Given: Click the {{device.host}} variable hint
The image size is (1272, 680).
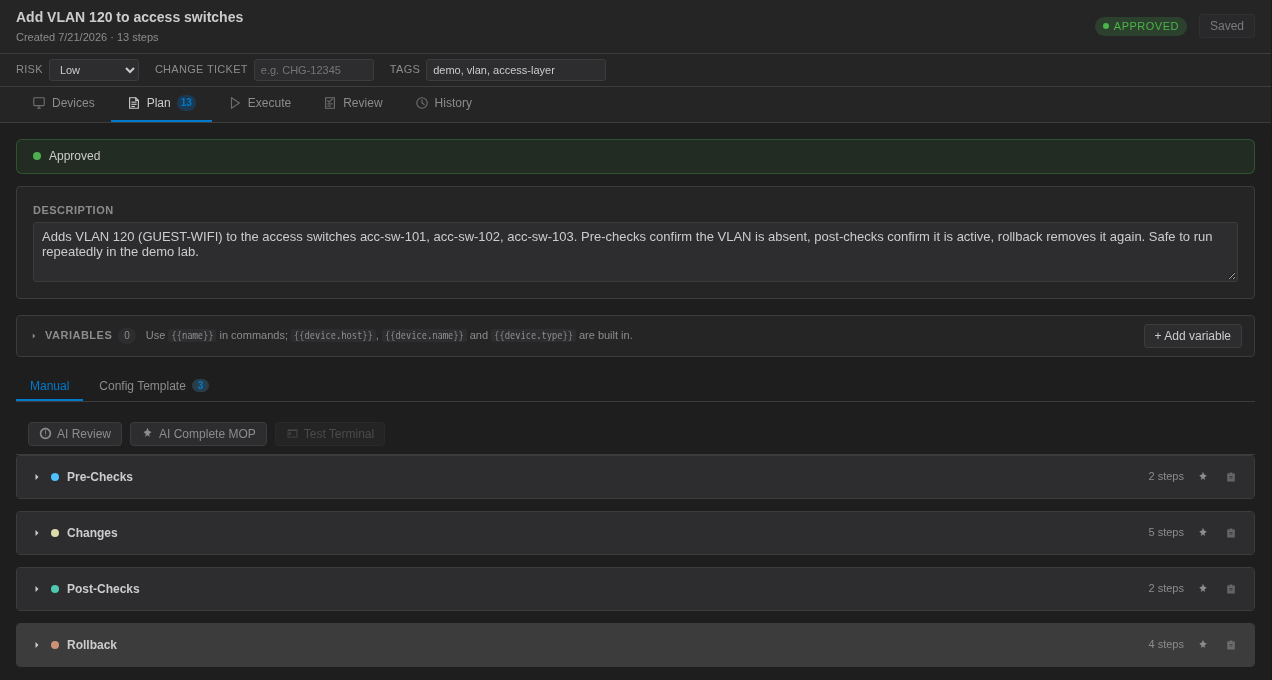Looking at the screenshot, I should click(x=334, y=336).
